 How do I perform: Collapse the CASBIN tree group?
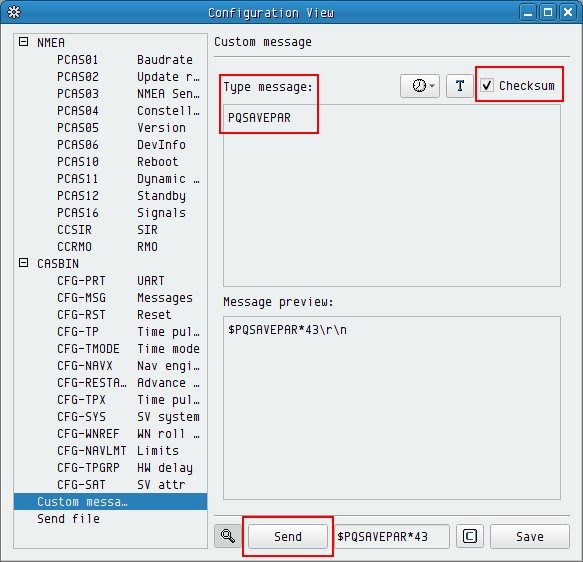click(23, 263)
